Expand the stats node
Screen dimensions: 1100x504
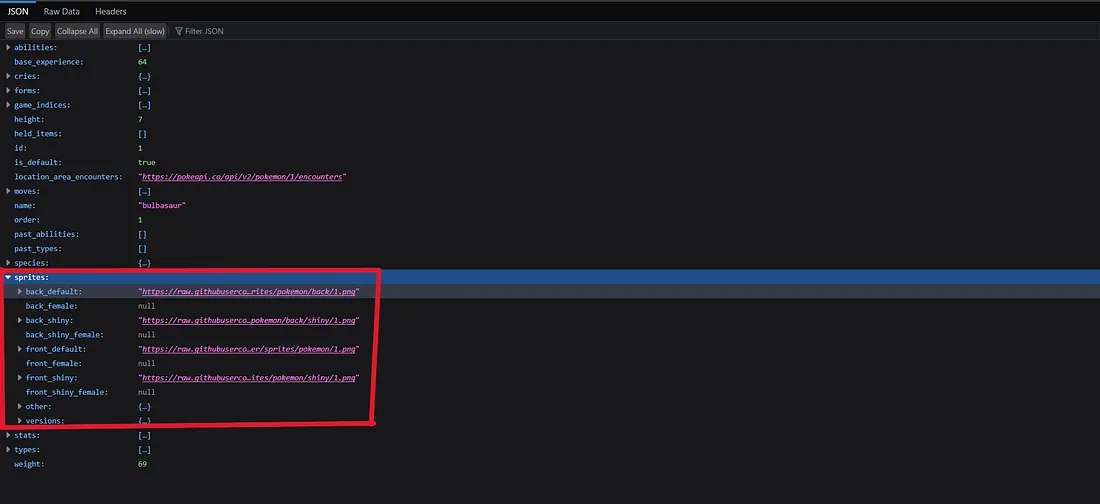pos(8,435)
